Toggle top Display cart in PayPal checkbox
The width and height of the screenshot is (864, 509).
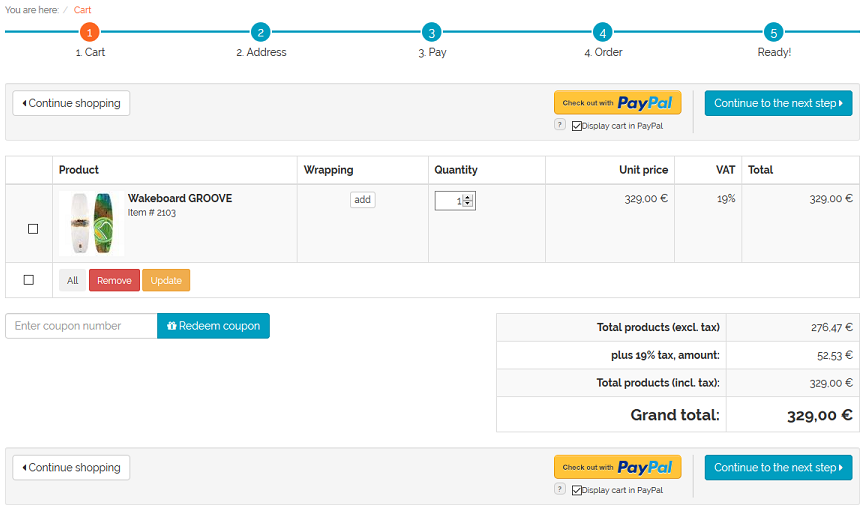[x=577, y=126]
